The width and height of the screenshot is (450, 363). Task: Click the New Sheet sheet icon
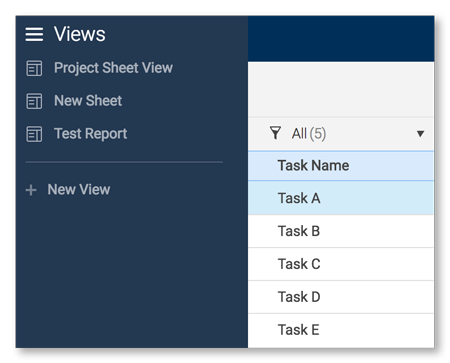click(x=34, y=101)
